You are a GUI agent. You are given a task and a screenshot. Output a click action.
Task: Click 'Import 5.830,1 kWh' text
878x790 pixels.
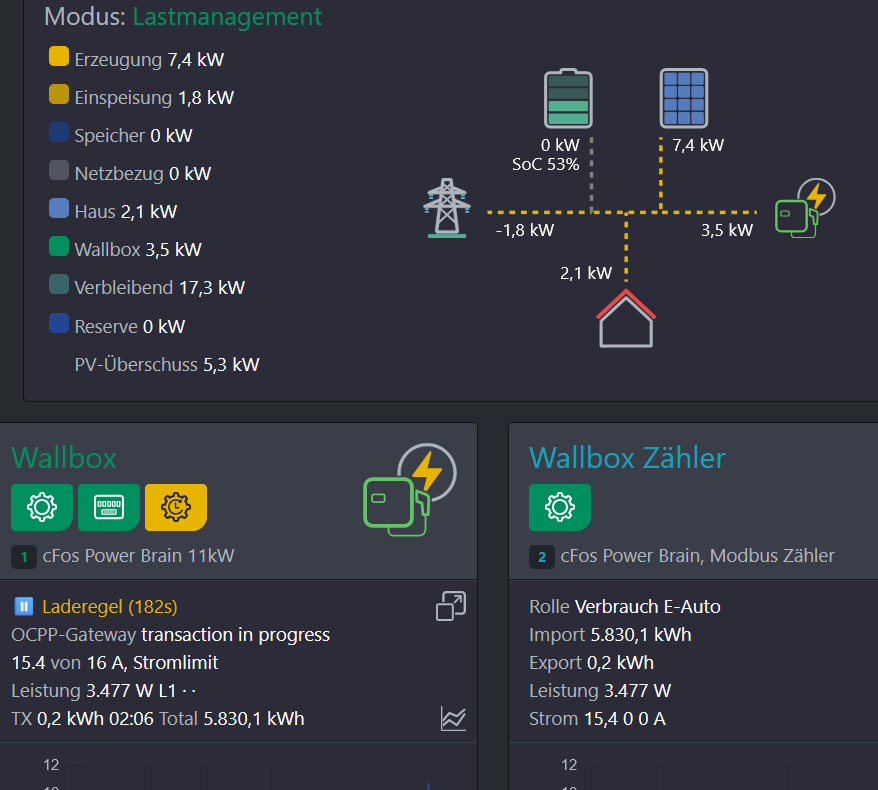[610, 635]
